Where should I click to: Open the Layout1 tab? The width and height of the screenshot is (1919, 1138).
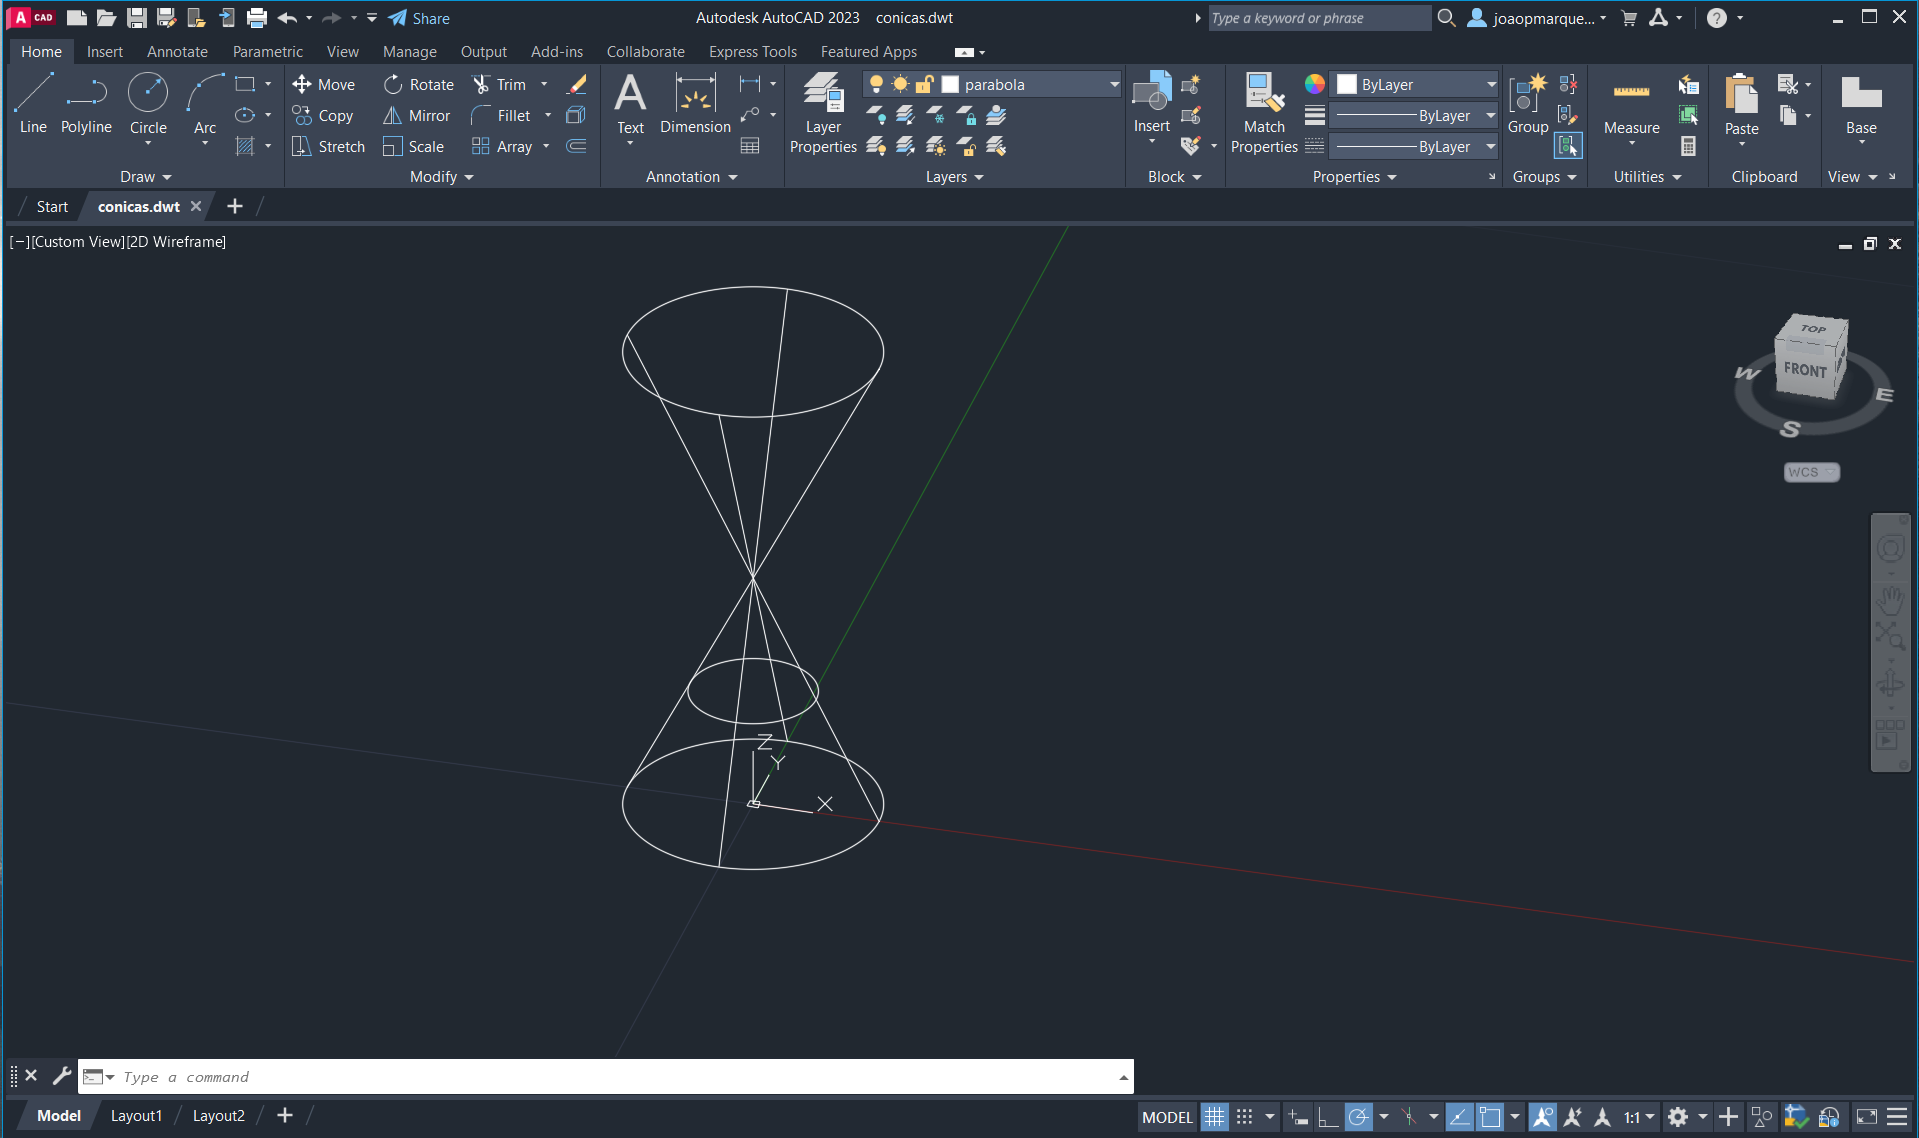pos(136,1116)
